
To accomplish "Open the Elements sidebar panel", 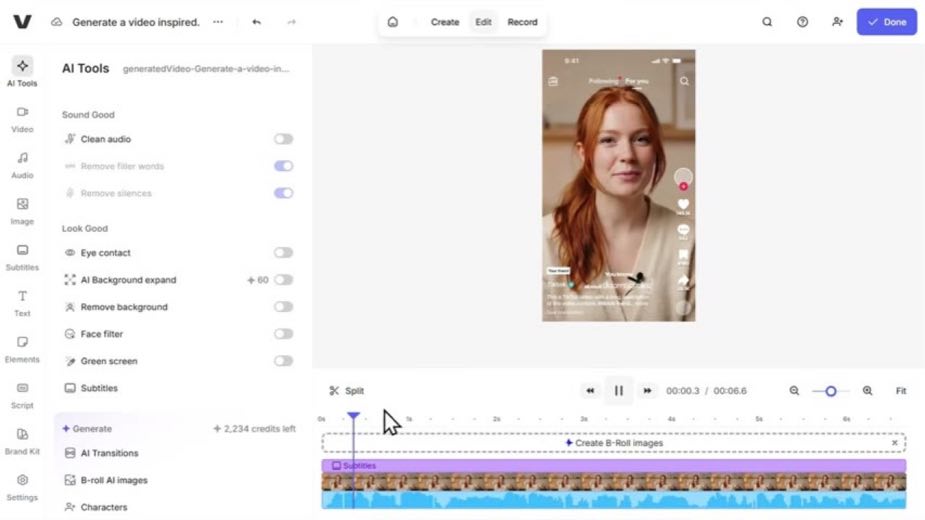I will pos(22,350).
